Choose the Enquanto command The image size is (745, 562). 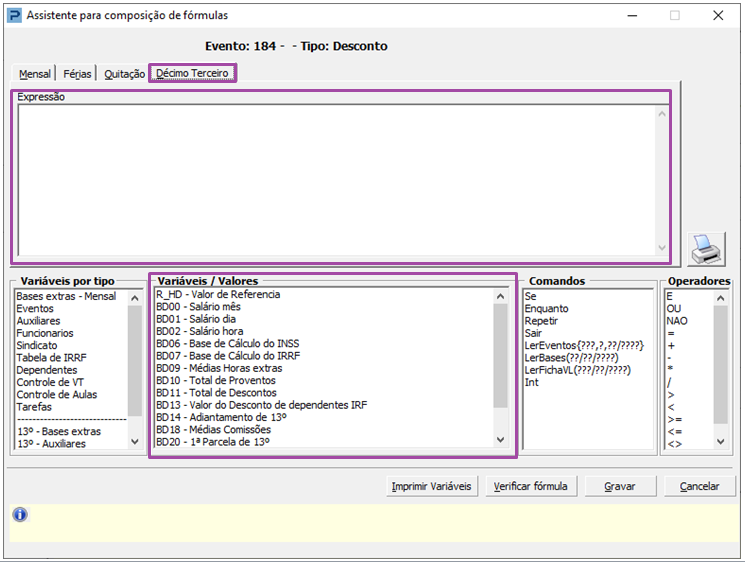click(547, 309)
